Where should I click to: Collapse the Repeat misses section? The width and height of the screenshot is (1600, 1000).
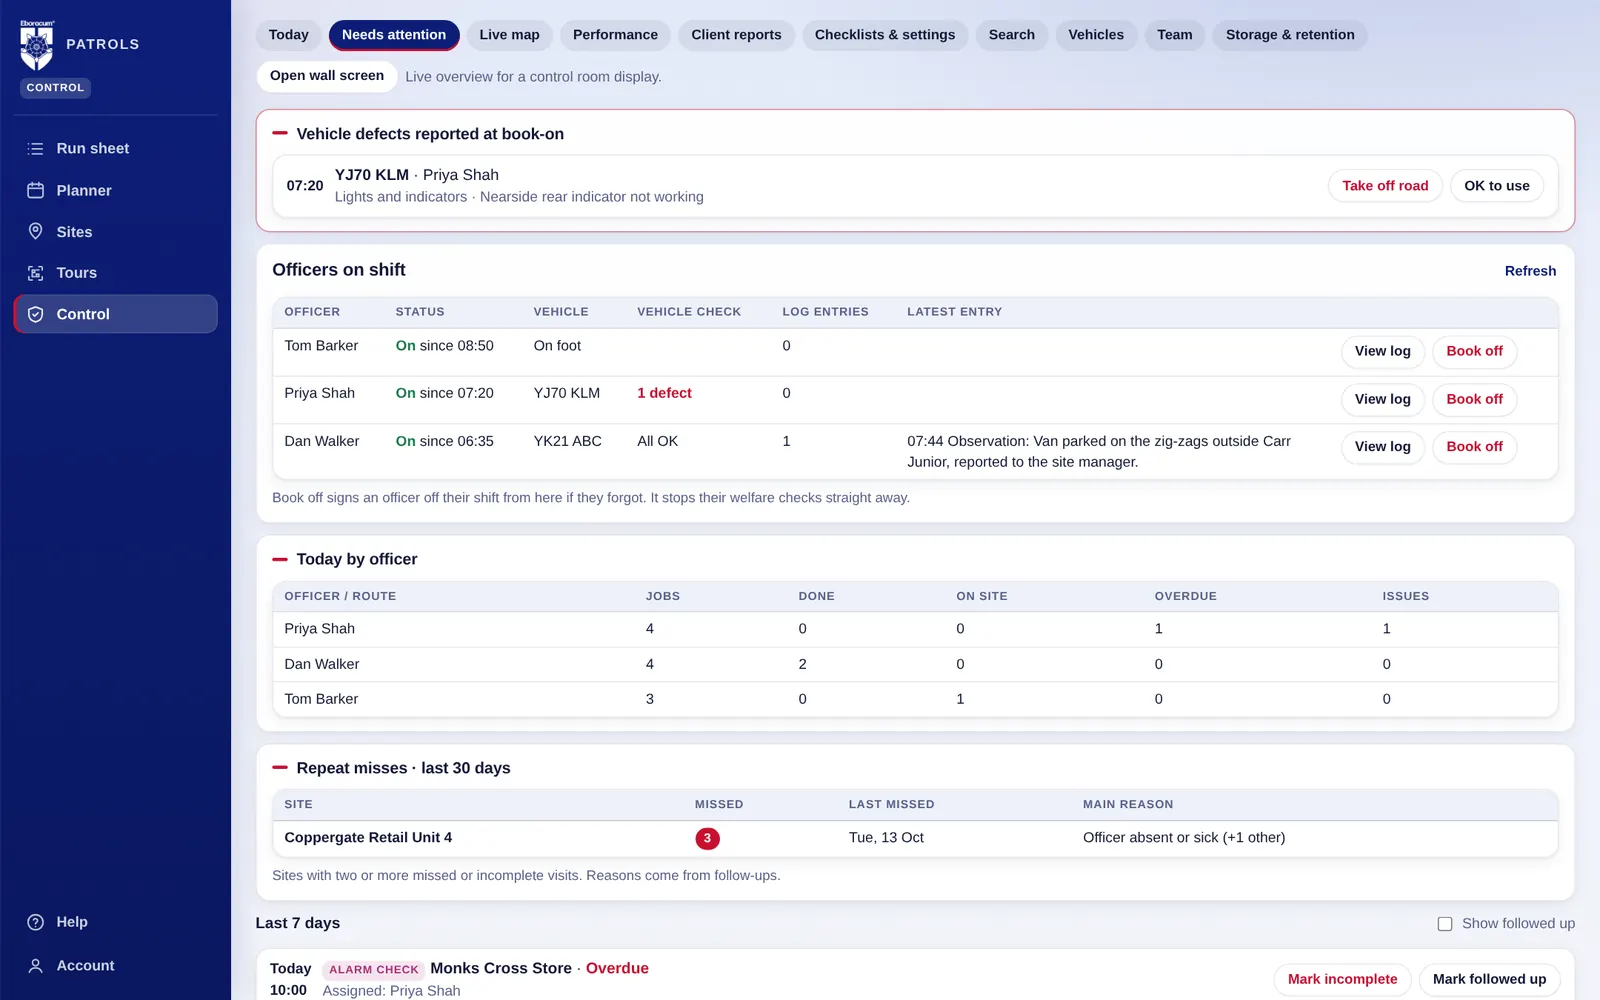[x=280, y=768]
